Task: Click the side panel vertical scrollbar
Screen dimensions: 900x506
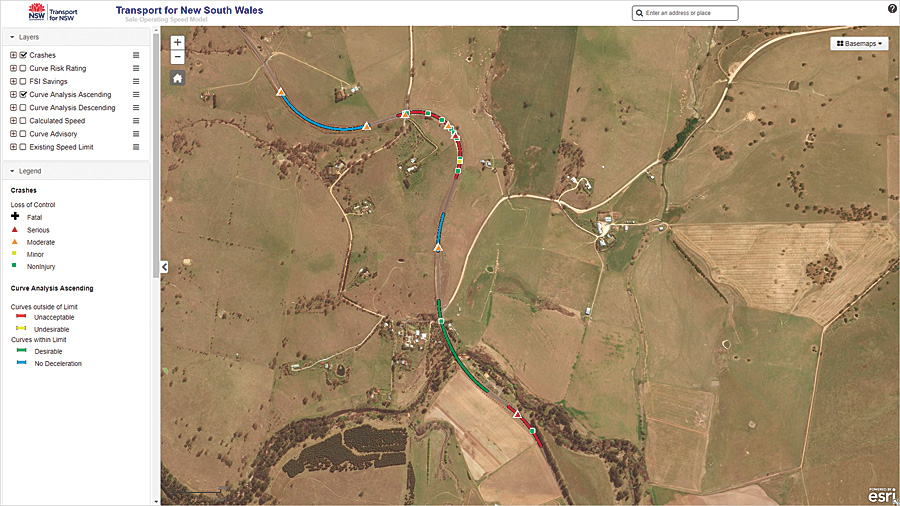Action: coord(156,155)
